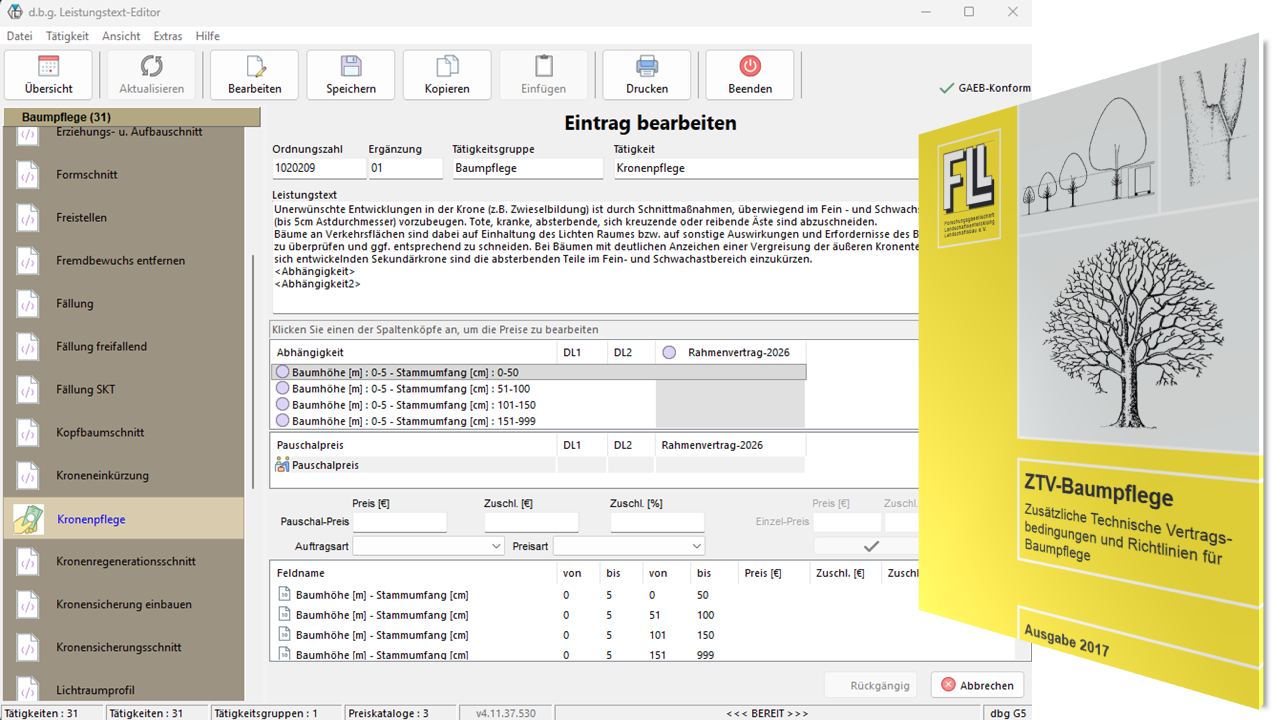Click the Übersicht calendar toolbar icon
Screen dimensions: 1280x720
pyautogui.click(x=48, y=67)
